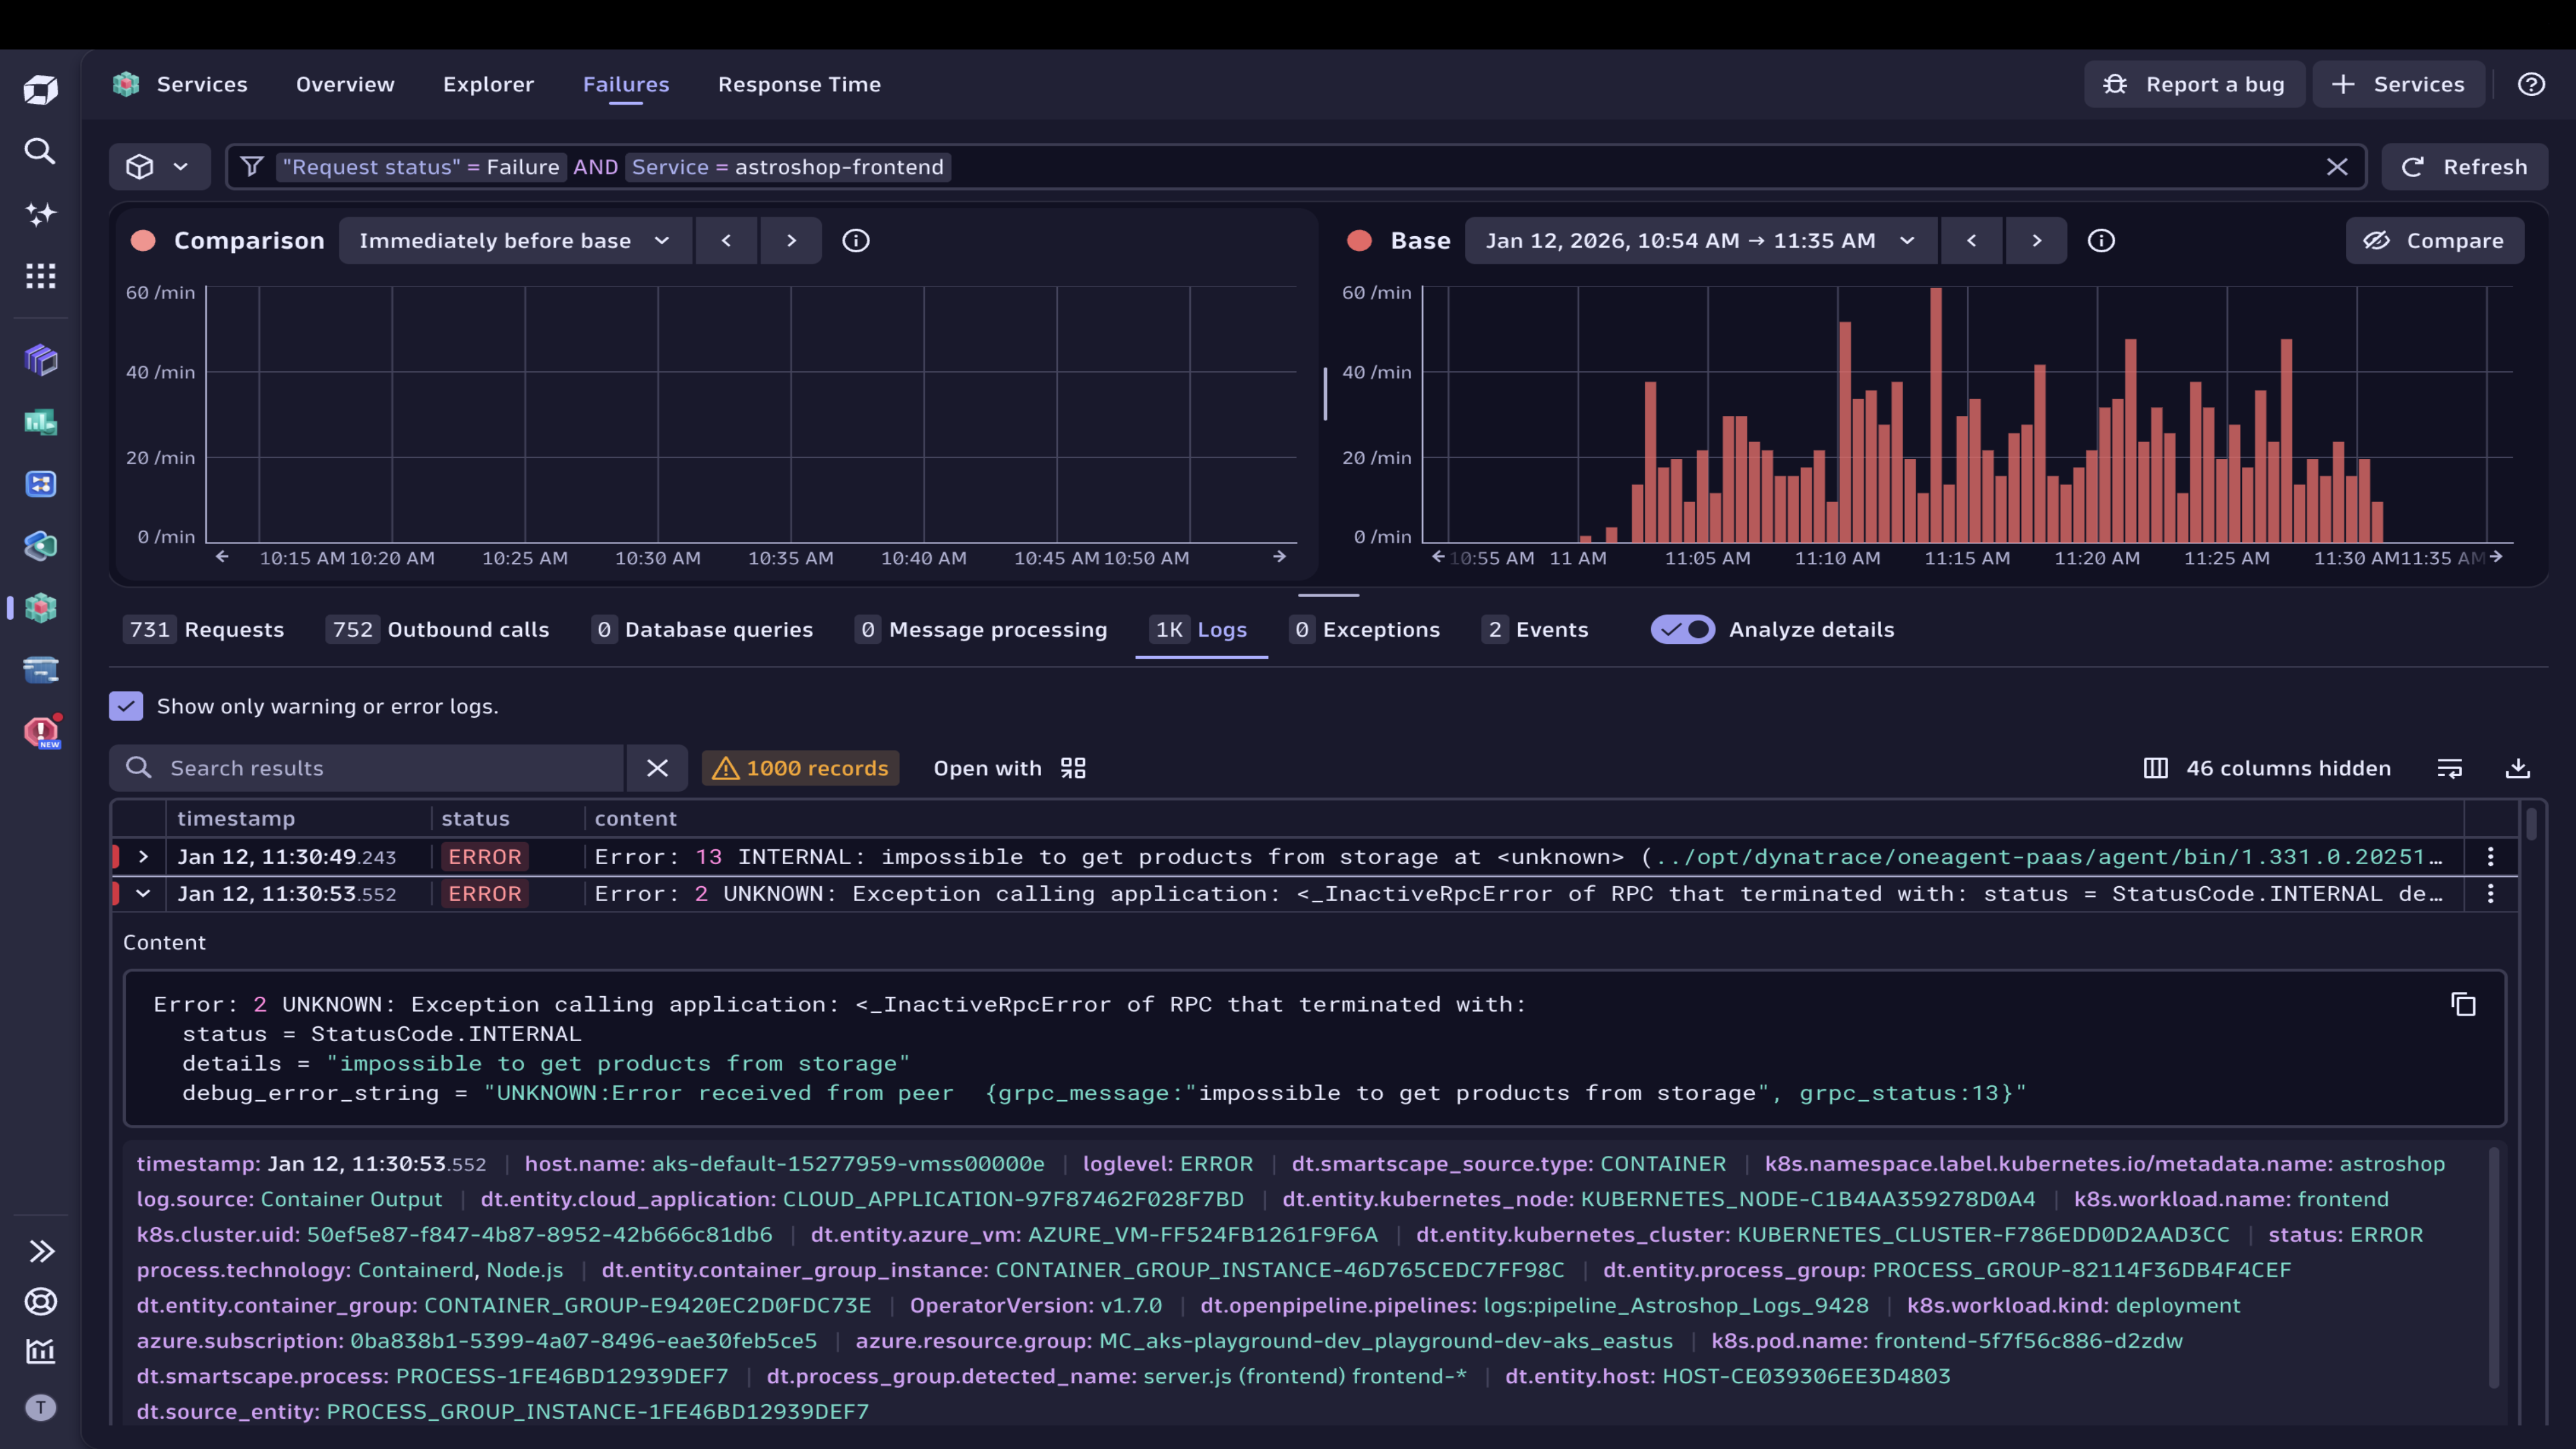Image resolution: width=2576 pixels, height=1449 pixels.
Task: Clear the filter query with the X icon
Action: point(2337,166)
